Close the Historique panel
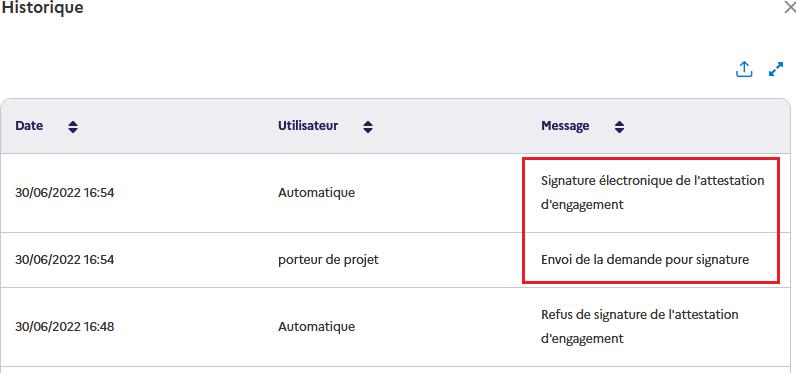Screen dimensions: 796x373 tap(790, 8)
